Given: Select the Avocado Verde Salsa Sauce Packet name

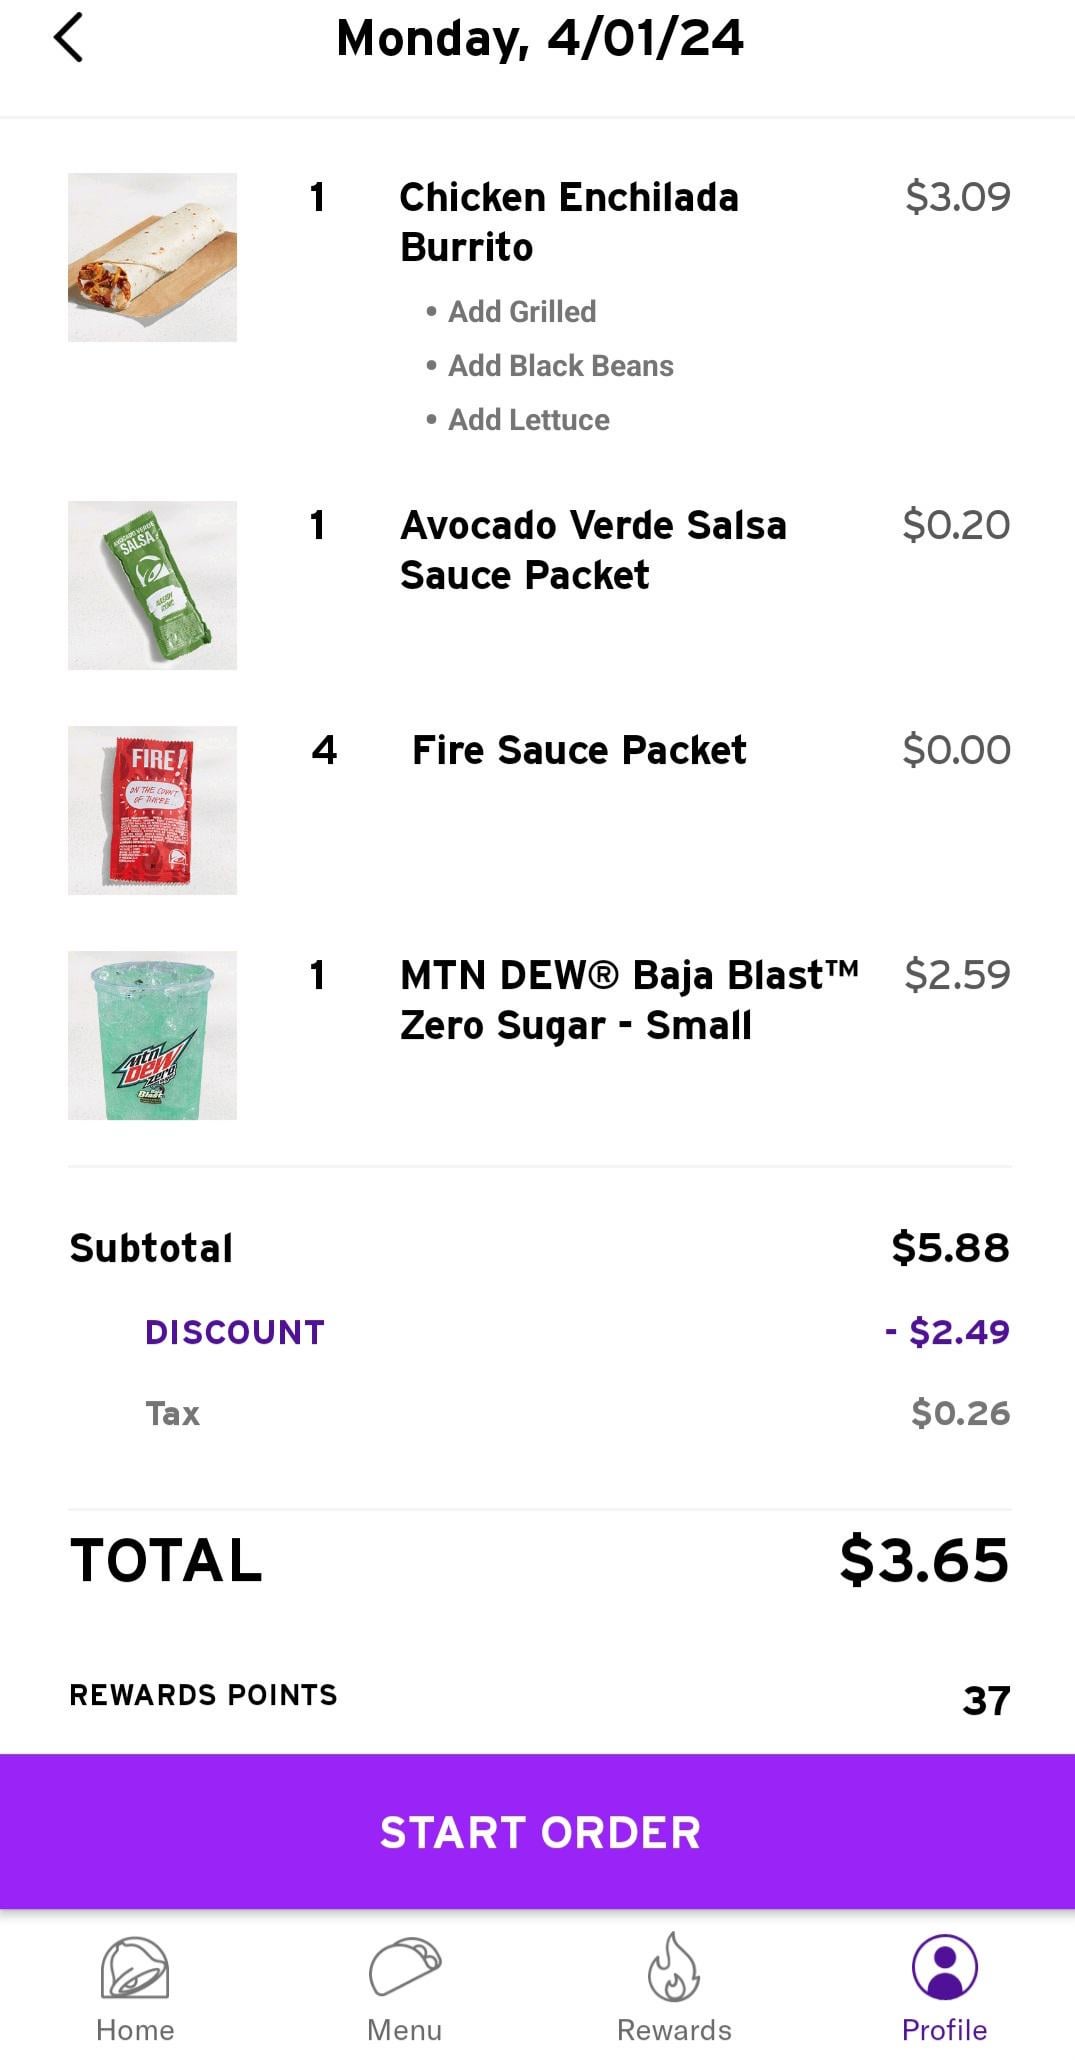Looking at the screenshot, I should coord(592,550).
